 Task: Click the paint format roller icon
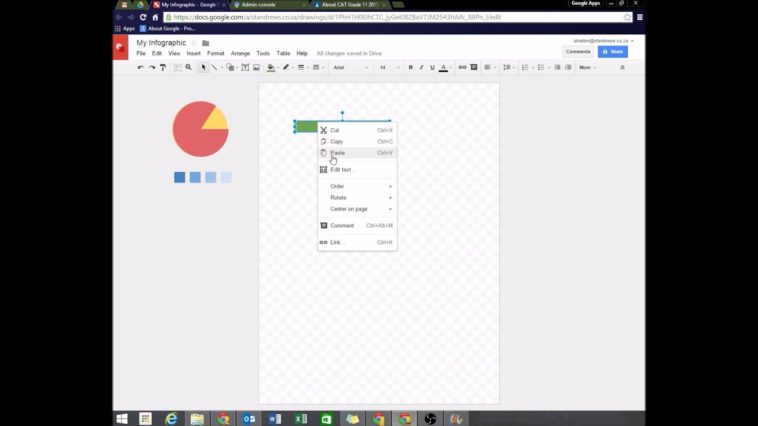(x=163, y=67)
